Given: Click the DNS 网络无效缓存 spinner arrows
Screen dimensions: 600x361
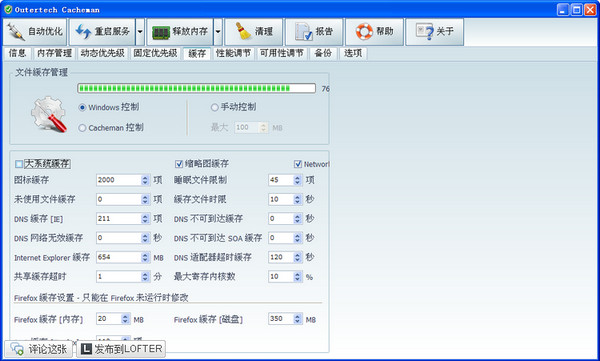Looking at the screenshot, I should pos(145,238).
